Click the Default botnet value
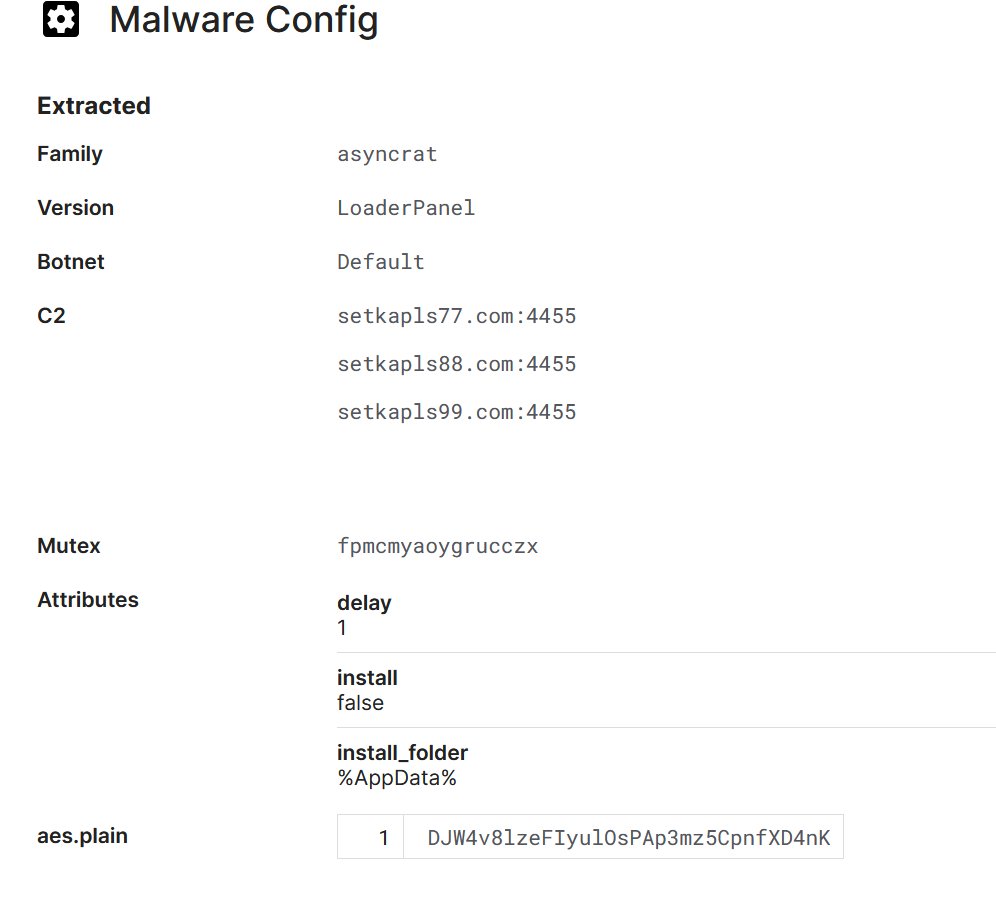996x906 pixels. tap(381, 262)
